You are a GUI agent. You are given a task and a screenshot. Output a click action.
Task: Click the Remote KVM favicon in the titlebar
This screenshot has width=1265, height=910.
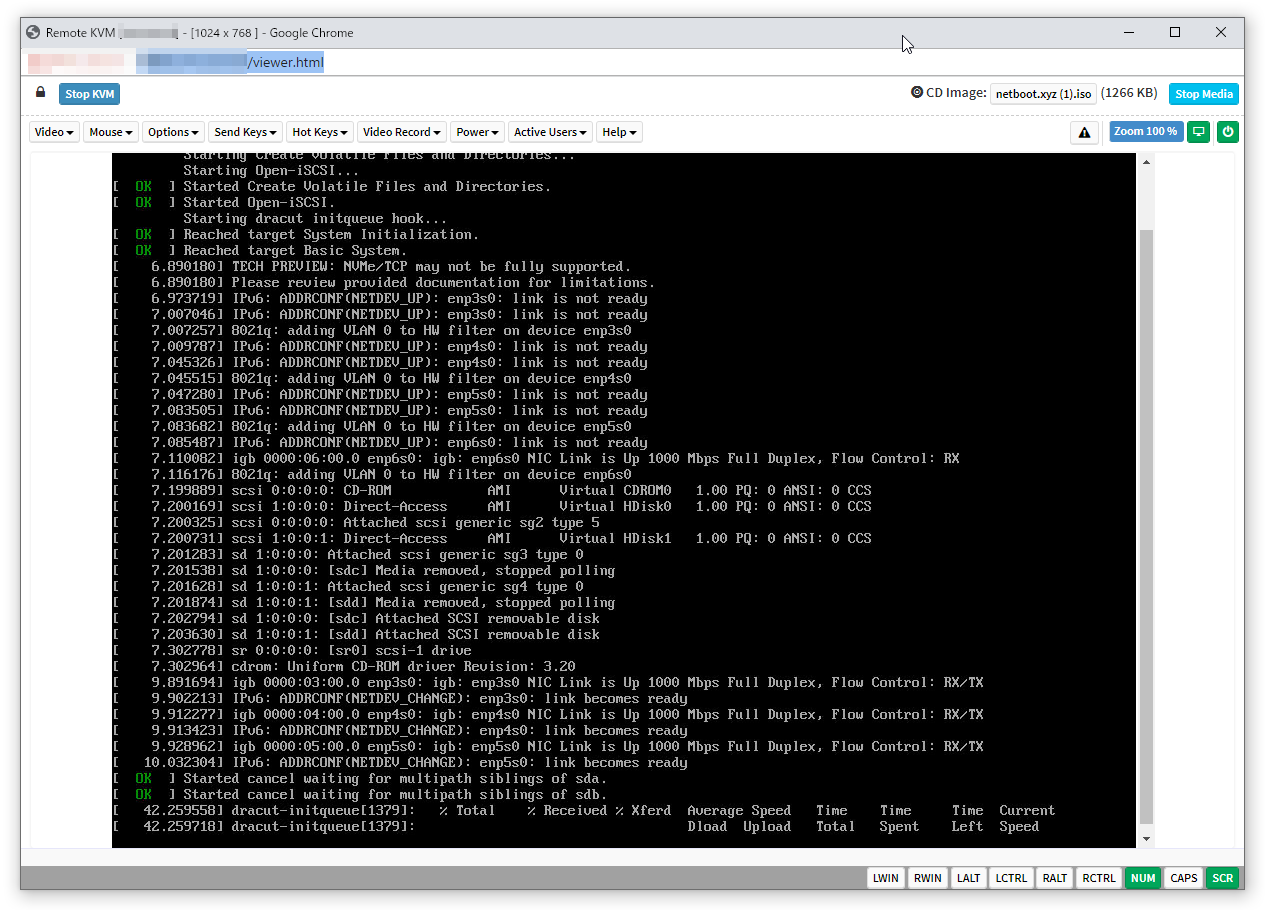coord(32,31)
